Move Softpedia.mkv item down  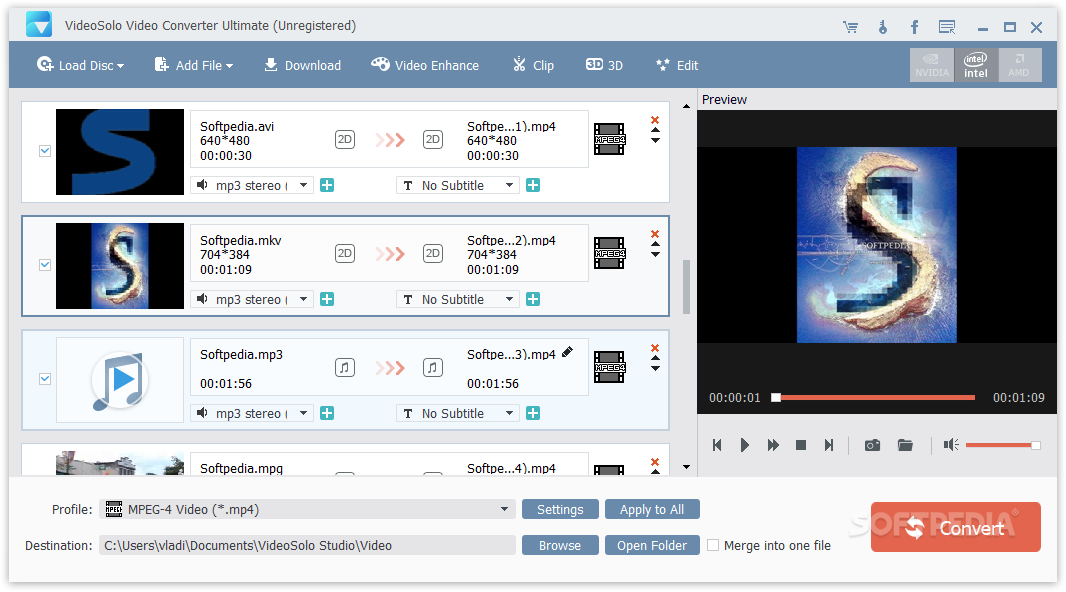point(655,255)
